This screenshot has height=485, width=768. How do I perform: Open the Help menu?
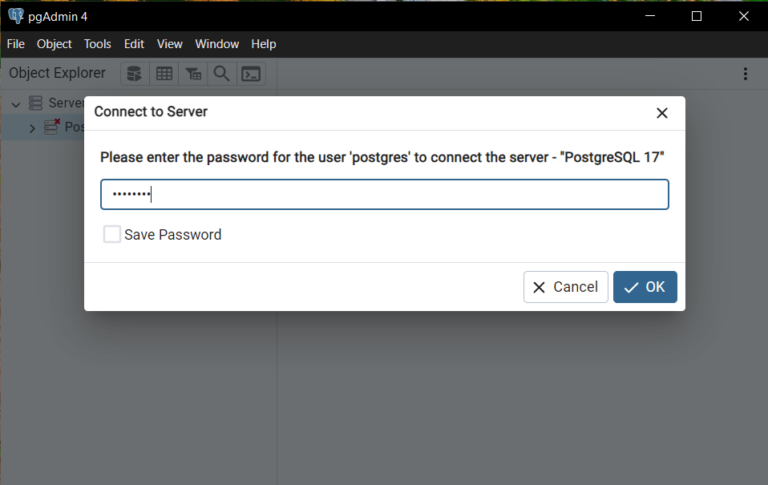pyautogui.click(x=264, y=44)
